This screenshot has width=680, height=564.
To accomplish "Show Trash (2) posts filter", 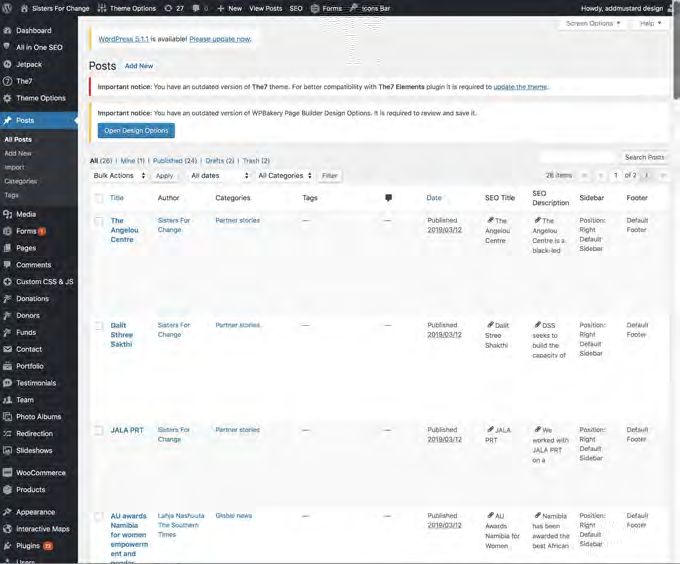I will pos(256,161).
